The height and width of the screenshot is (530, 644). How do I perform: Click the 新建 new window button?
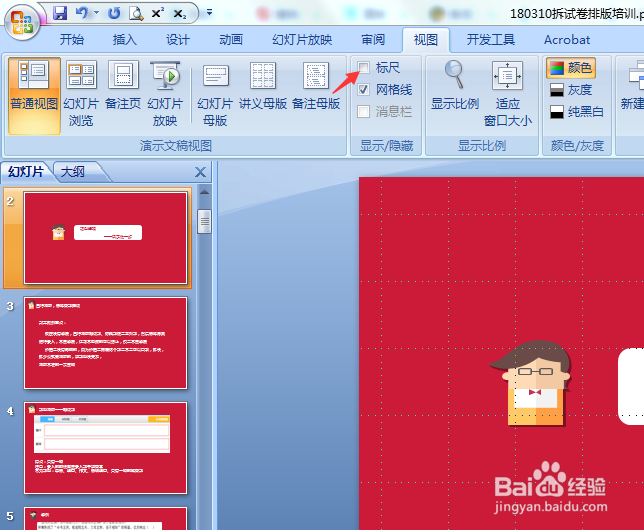coord(632,85)
